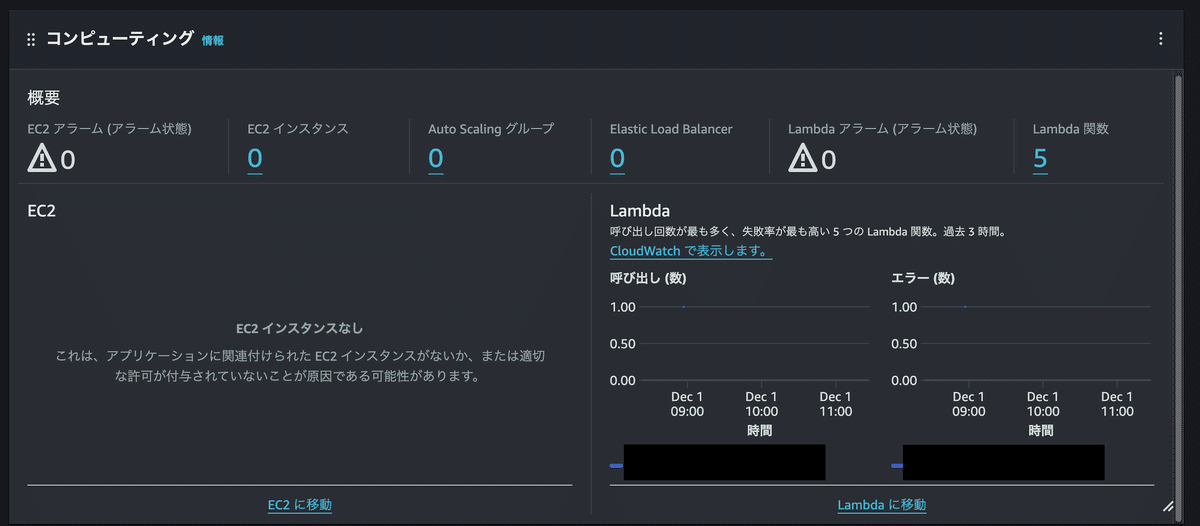The width and height of the screenshot is (1200, 526).
Task: Click the EC2 アラーム (アラーム状態) label
Action: pos(110,128)
